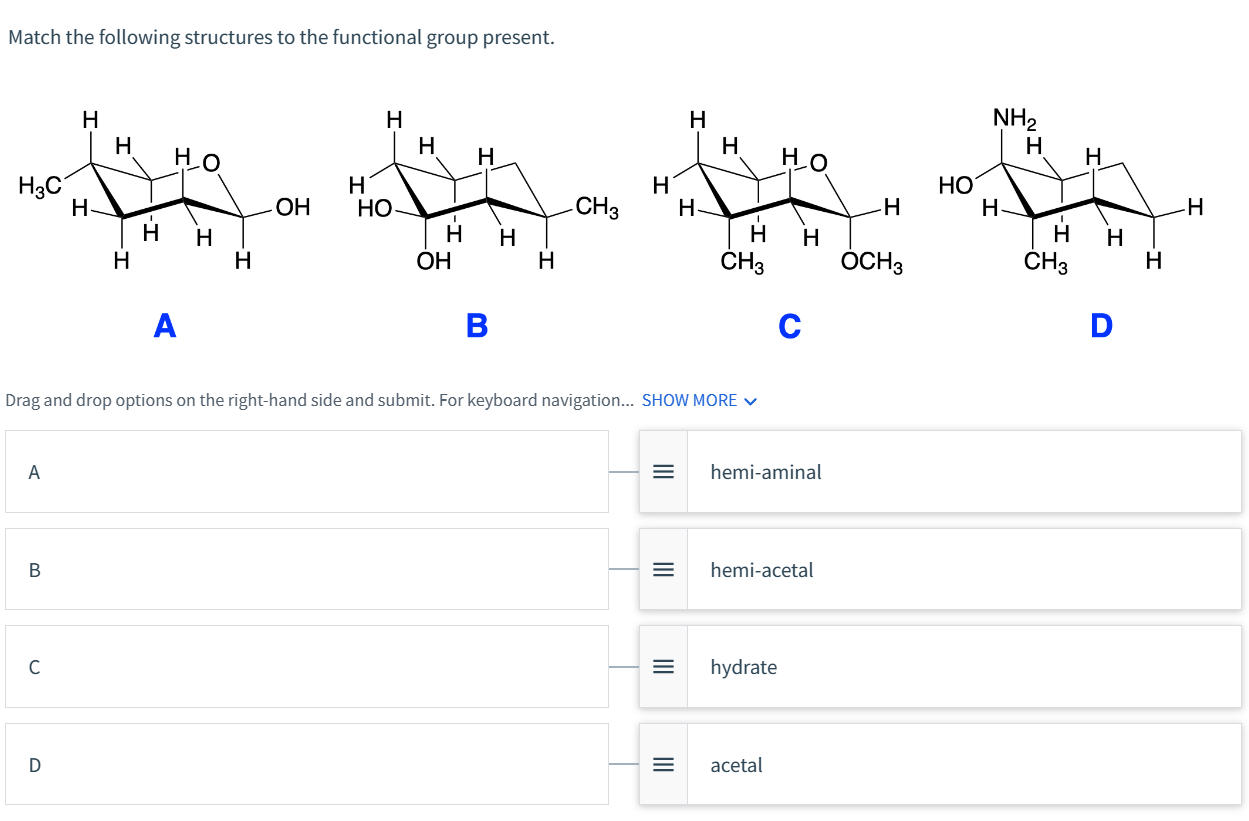Click structure B with two OH groups
Screen dimensions: 1249x821
click(x=483, y=190)
